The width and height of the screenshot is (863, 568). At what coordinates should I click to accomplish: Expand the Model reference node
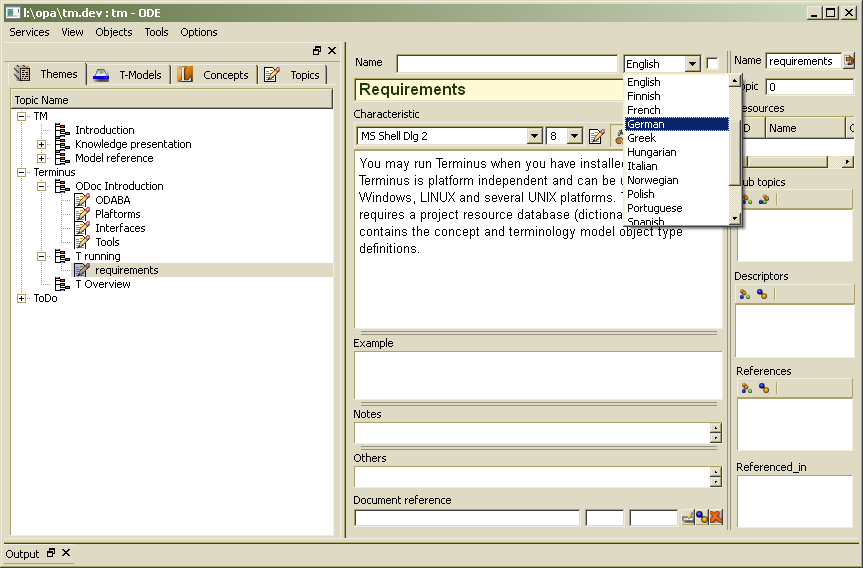pos(41,158)
